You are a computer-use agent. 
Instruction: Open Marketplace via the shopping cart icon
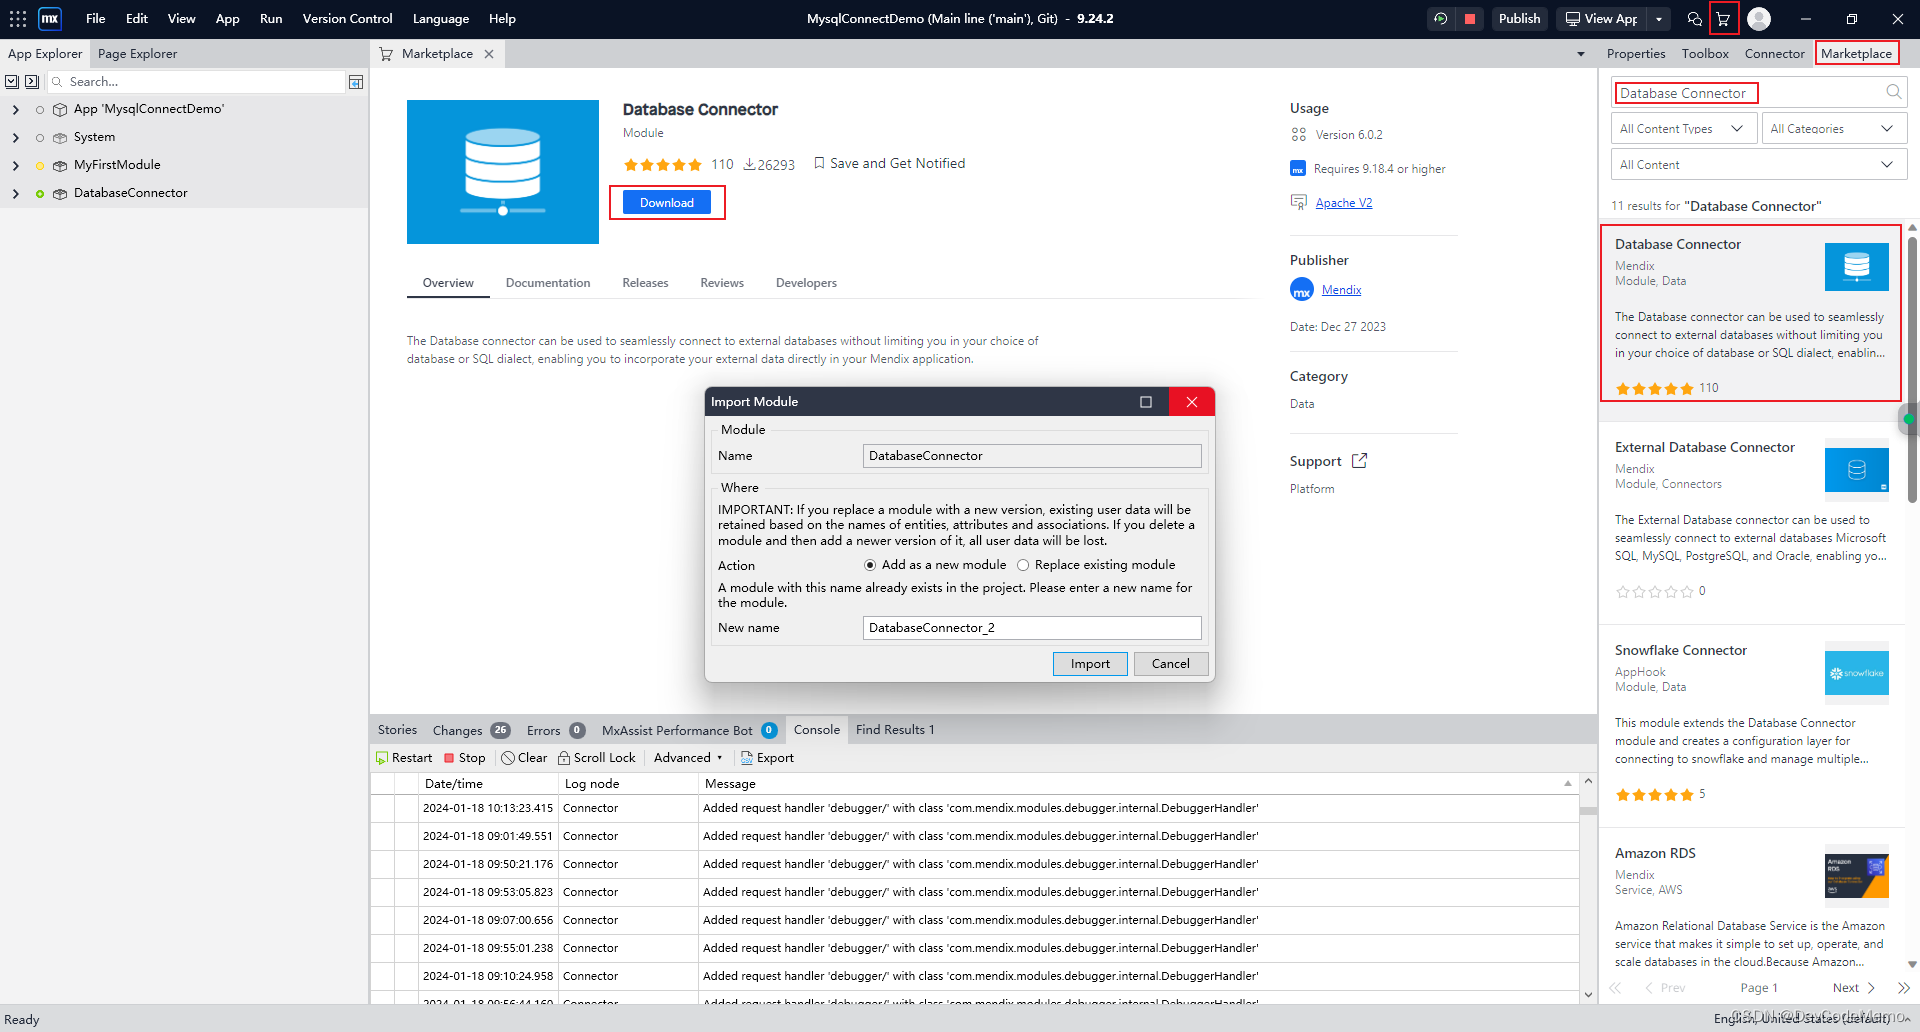point(1725,18)
